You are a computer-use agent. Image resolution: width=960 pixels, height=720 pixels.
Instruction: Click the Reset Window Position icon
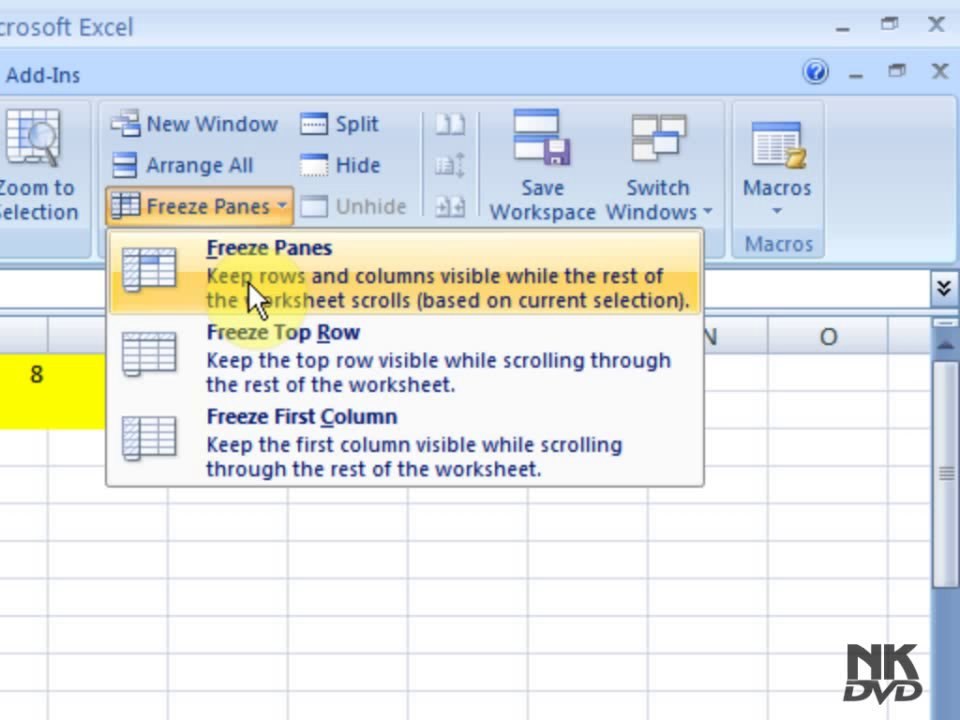tap(450, 206)
